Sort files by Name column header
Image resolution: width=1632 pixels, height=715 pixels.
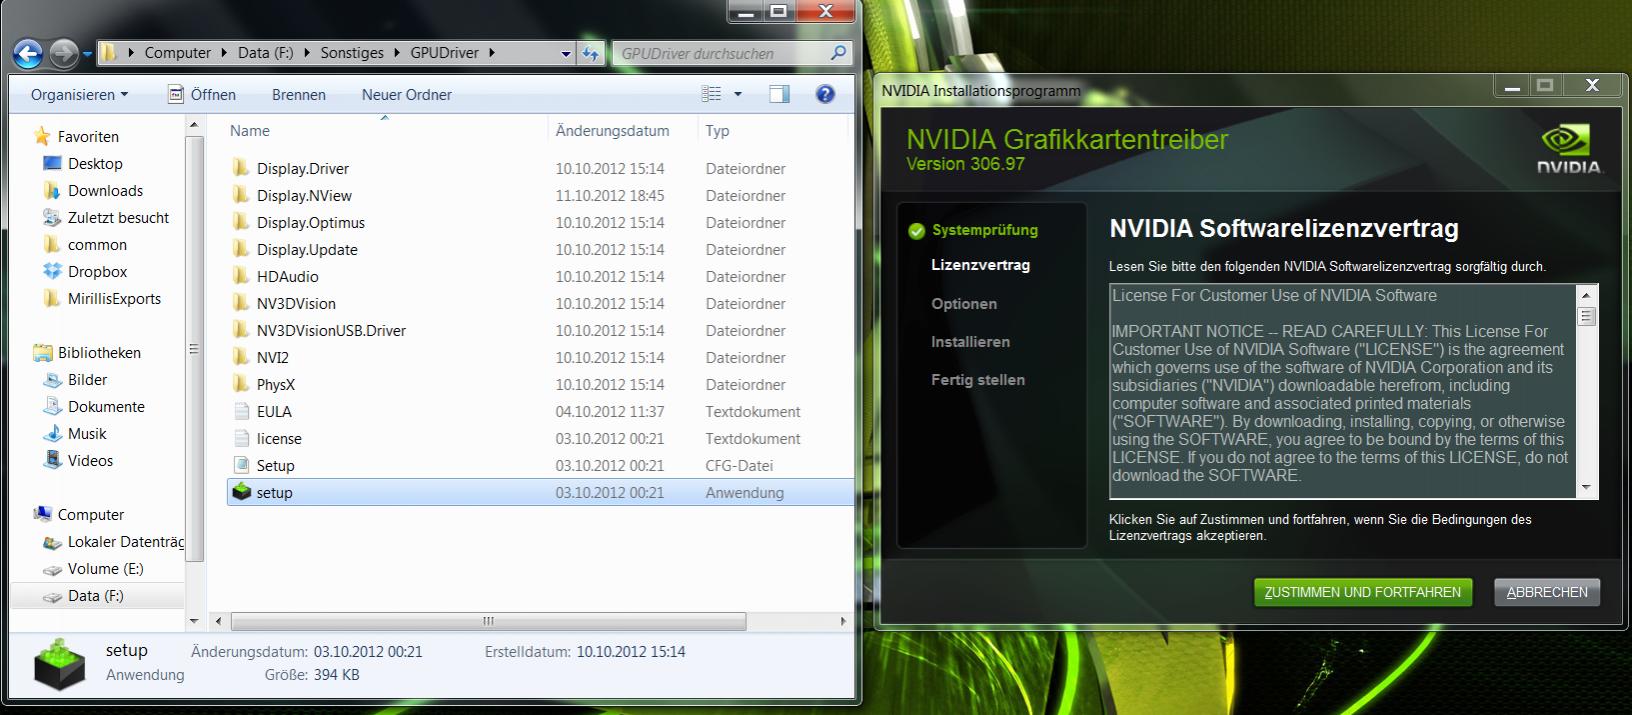(x=249, y=130)
